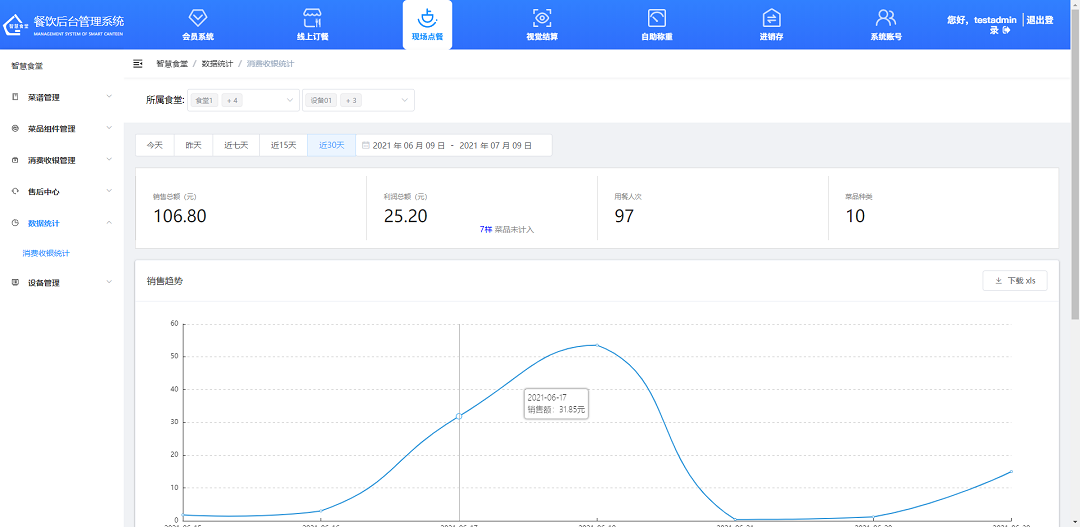The width and height of the screenshot is (1080, 527).
Task: Open the 自助称重 module icon
Action: coord(656,18)
